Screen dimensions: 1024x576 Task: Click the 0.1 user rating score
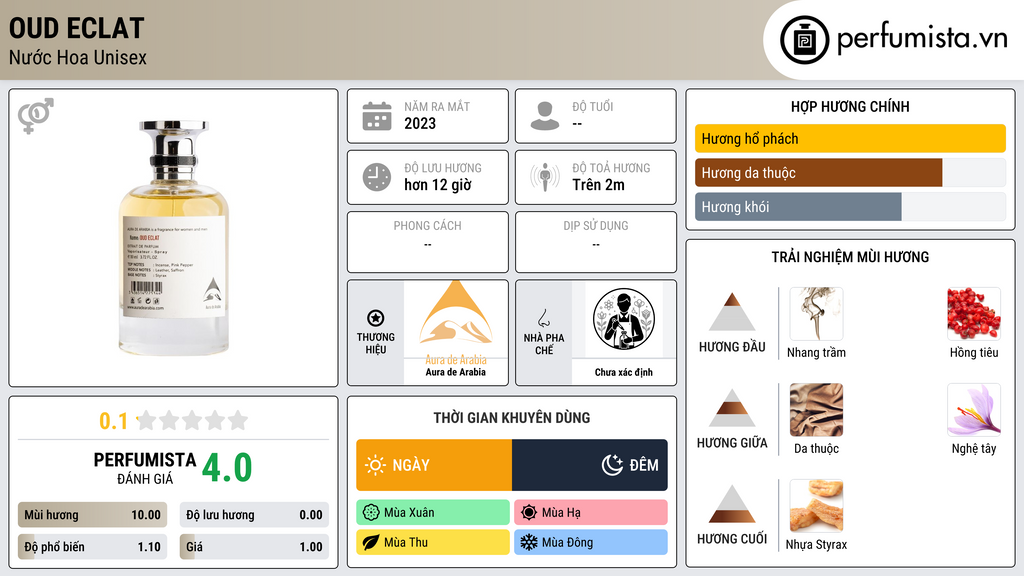click(113, 421)
